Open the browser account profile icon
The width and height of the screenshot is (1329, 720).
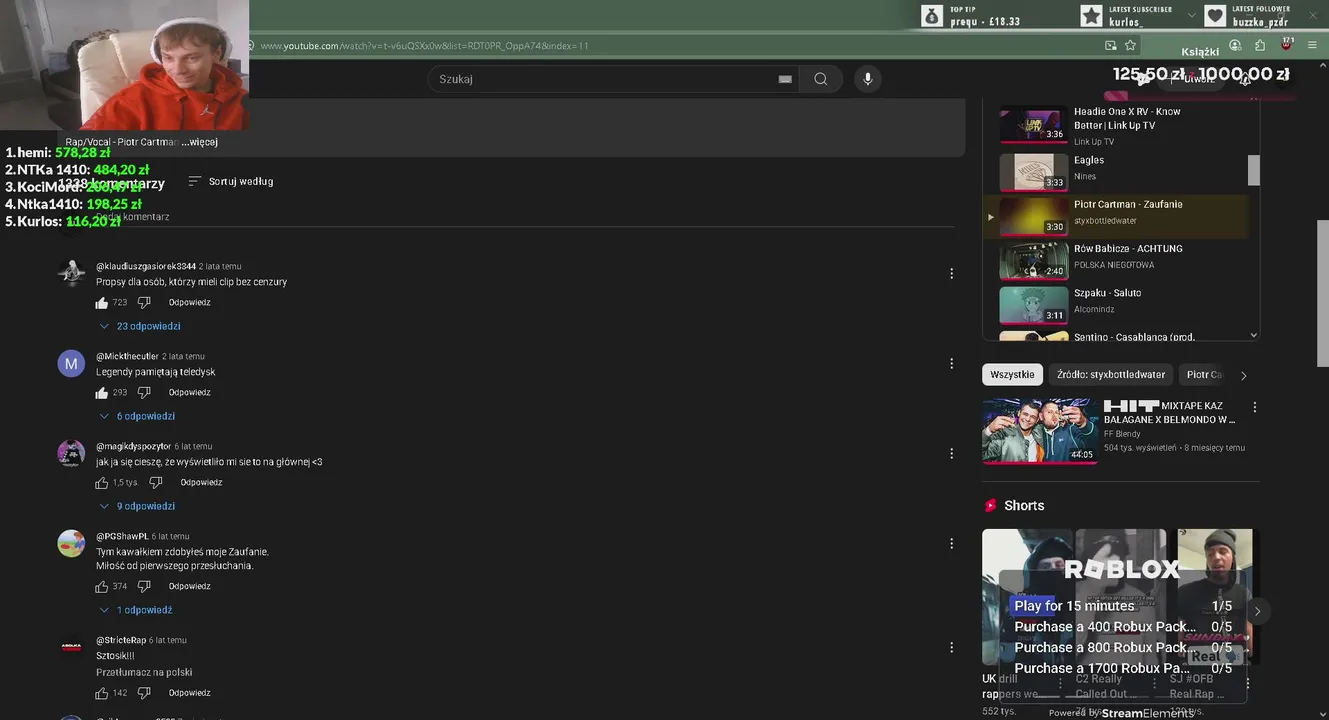1235,45
